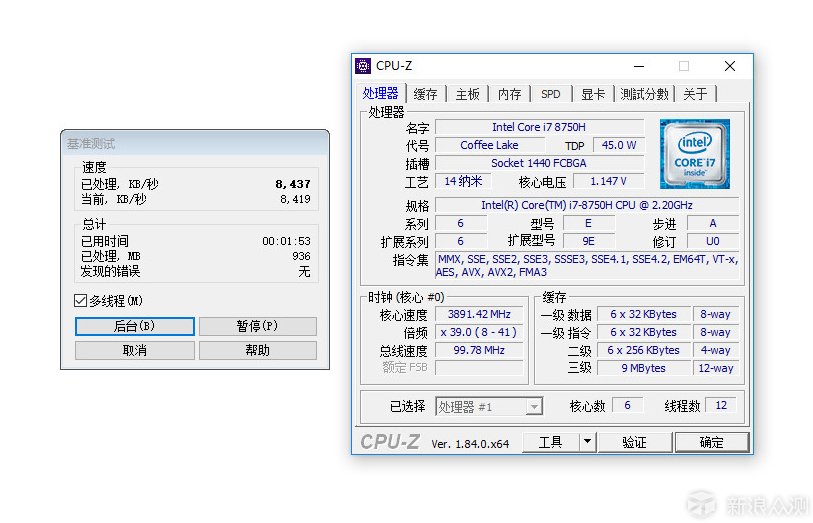The image size is (813, 523).
Task: Click the 修订 value U0
Action: tap(712, 241)
